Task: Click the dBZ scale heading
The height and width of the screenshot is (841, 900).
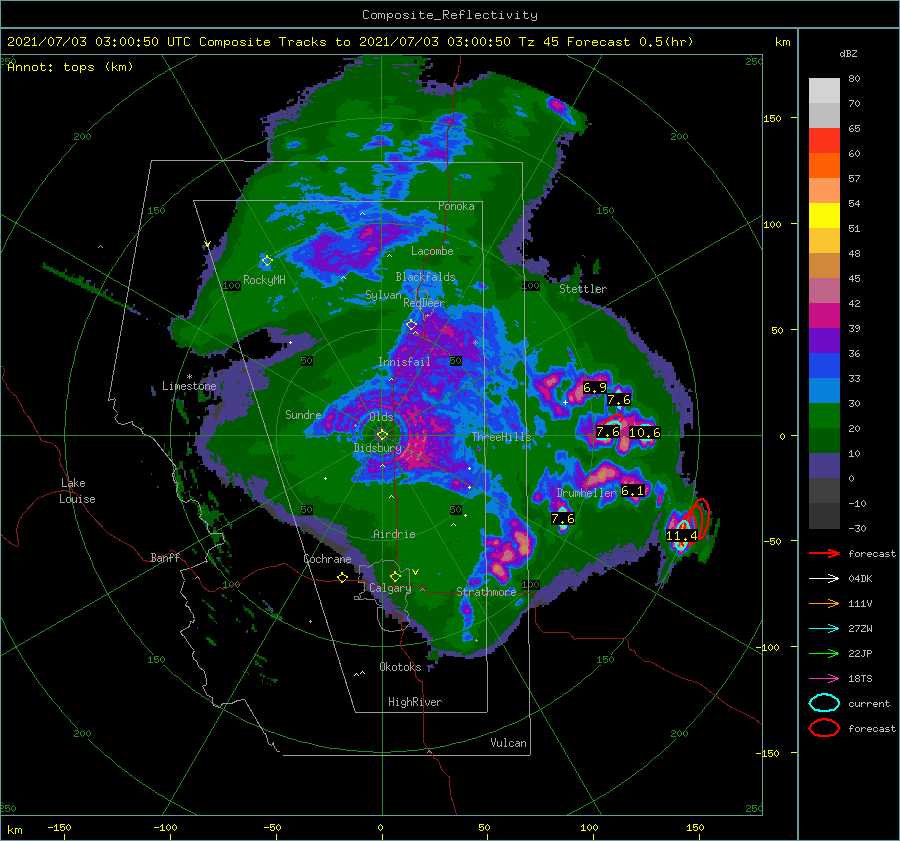Action: point(848,53)
